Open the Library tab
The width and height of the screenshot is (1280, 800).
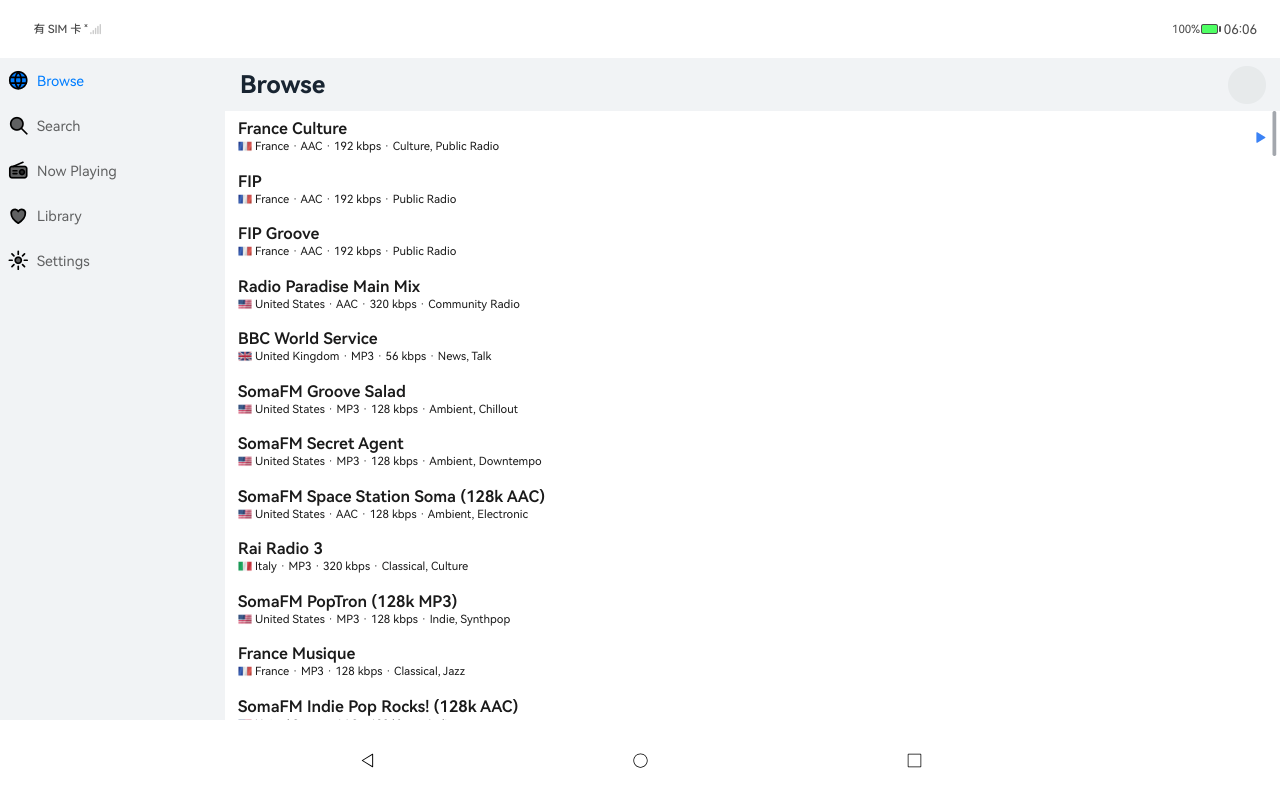112,216
